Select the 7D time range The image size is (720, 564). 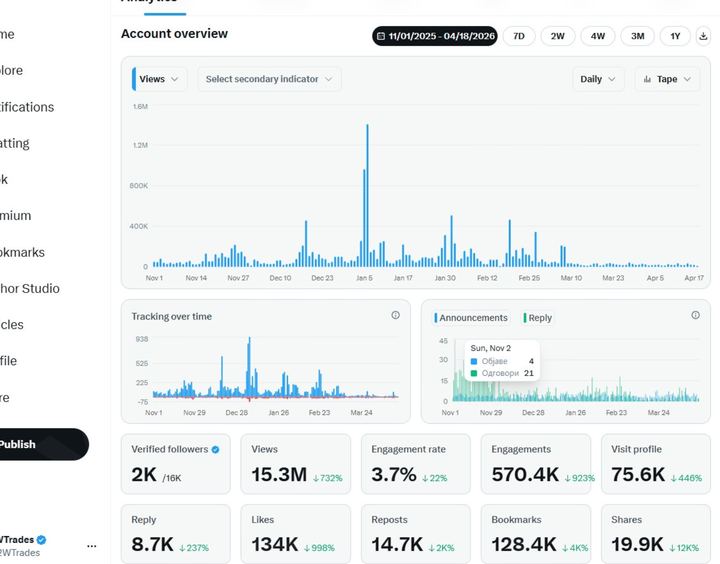[519, 36]
